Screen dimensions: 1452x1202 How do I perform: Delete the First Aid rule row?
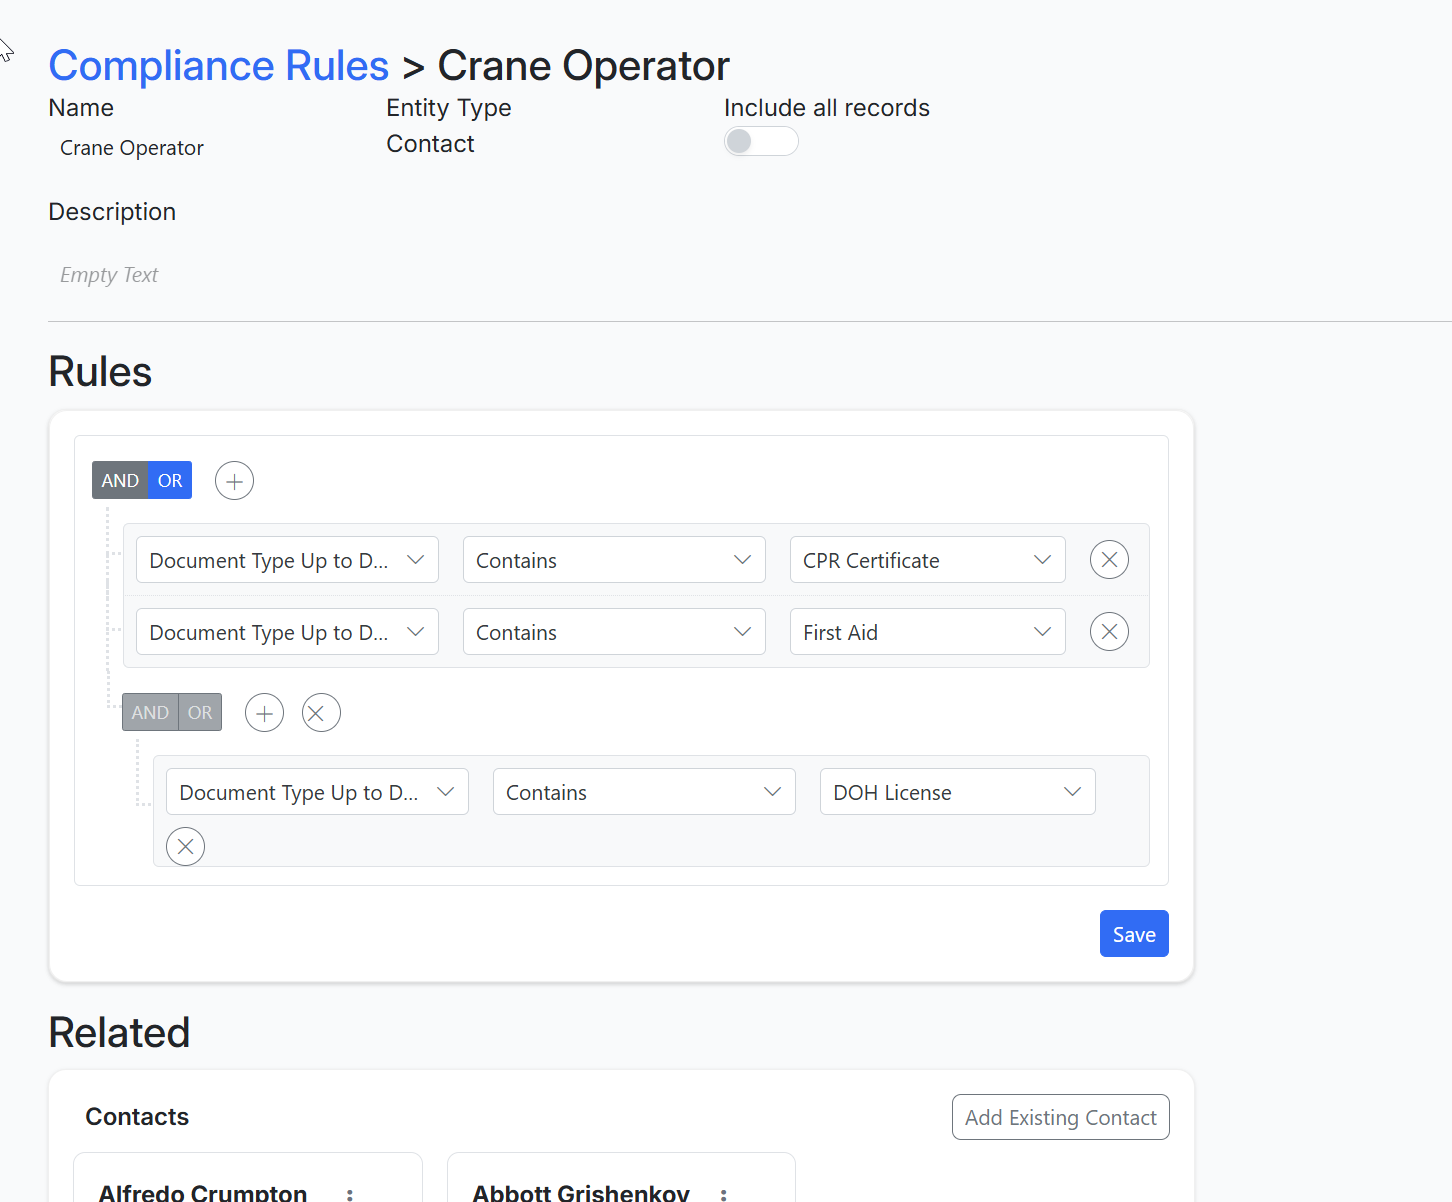(x=1109, y=632)
